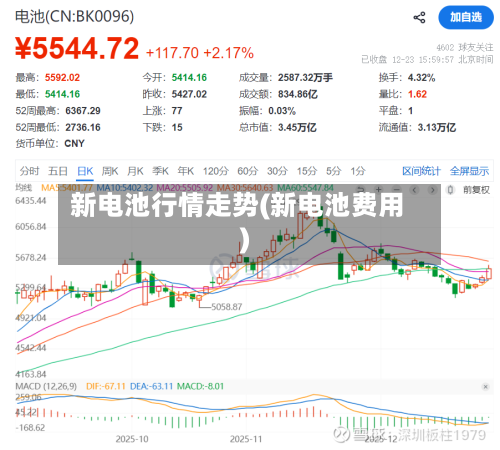Viewport: 500px width, 450px height.
Task: Open the 周K chart tab
Action: click(110, 171)
